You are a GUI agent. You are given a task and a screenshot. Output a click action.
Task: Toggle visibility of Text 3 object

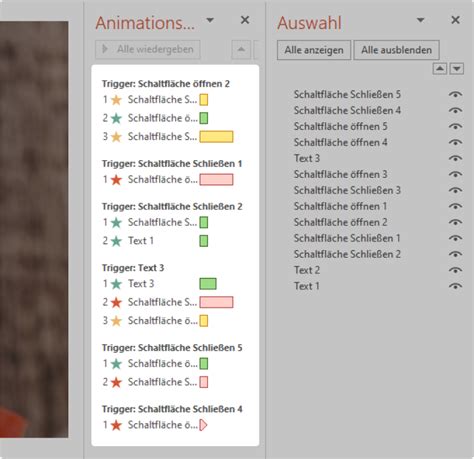455,158
